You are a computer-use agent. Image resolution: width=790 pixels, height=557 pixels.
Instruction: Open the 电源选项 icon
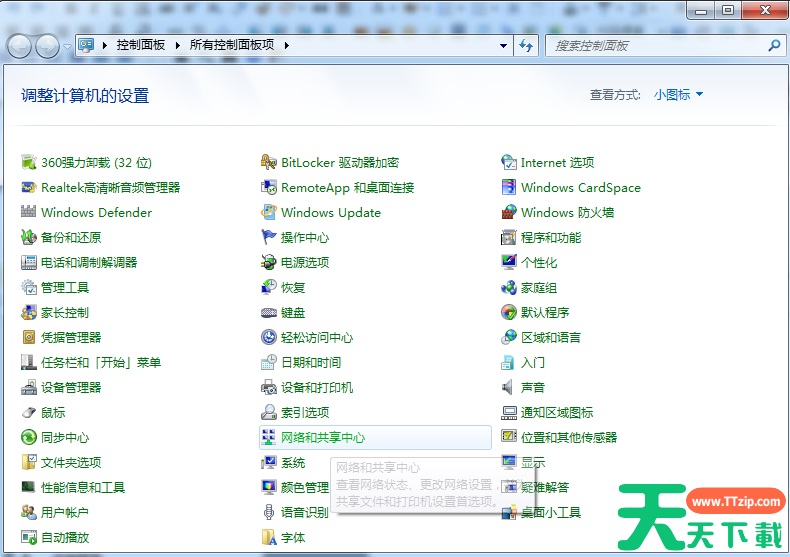(x=269, y=263)
